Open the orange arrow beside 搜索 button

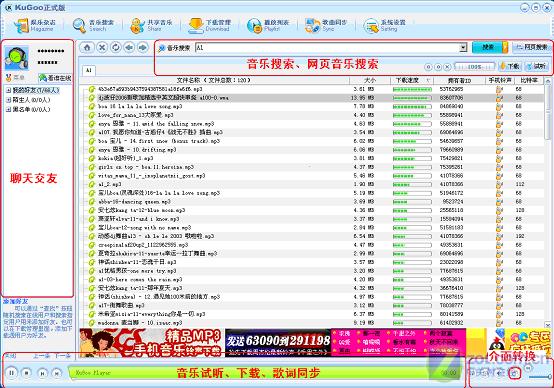click(505, 47)
